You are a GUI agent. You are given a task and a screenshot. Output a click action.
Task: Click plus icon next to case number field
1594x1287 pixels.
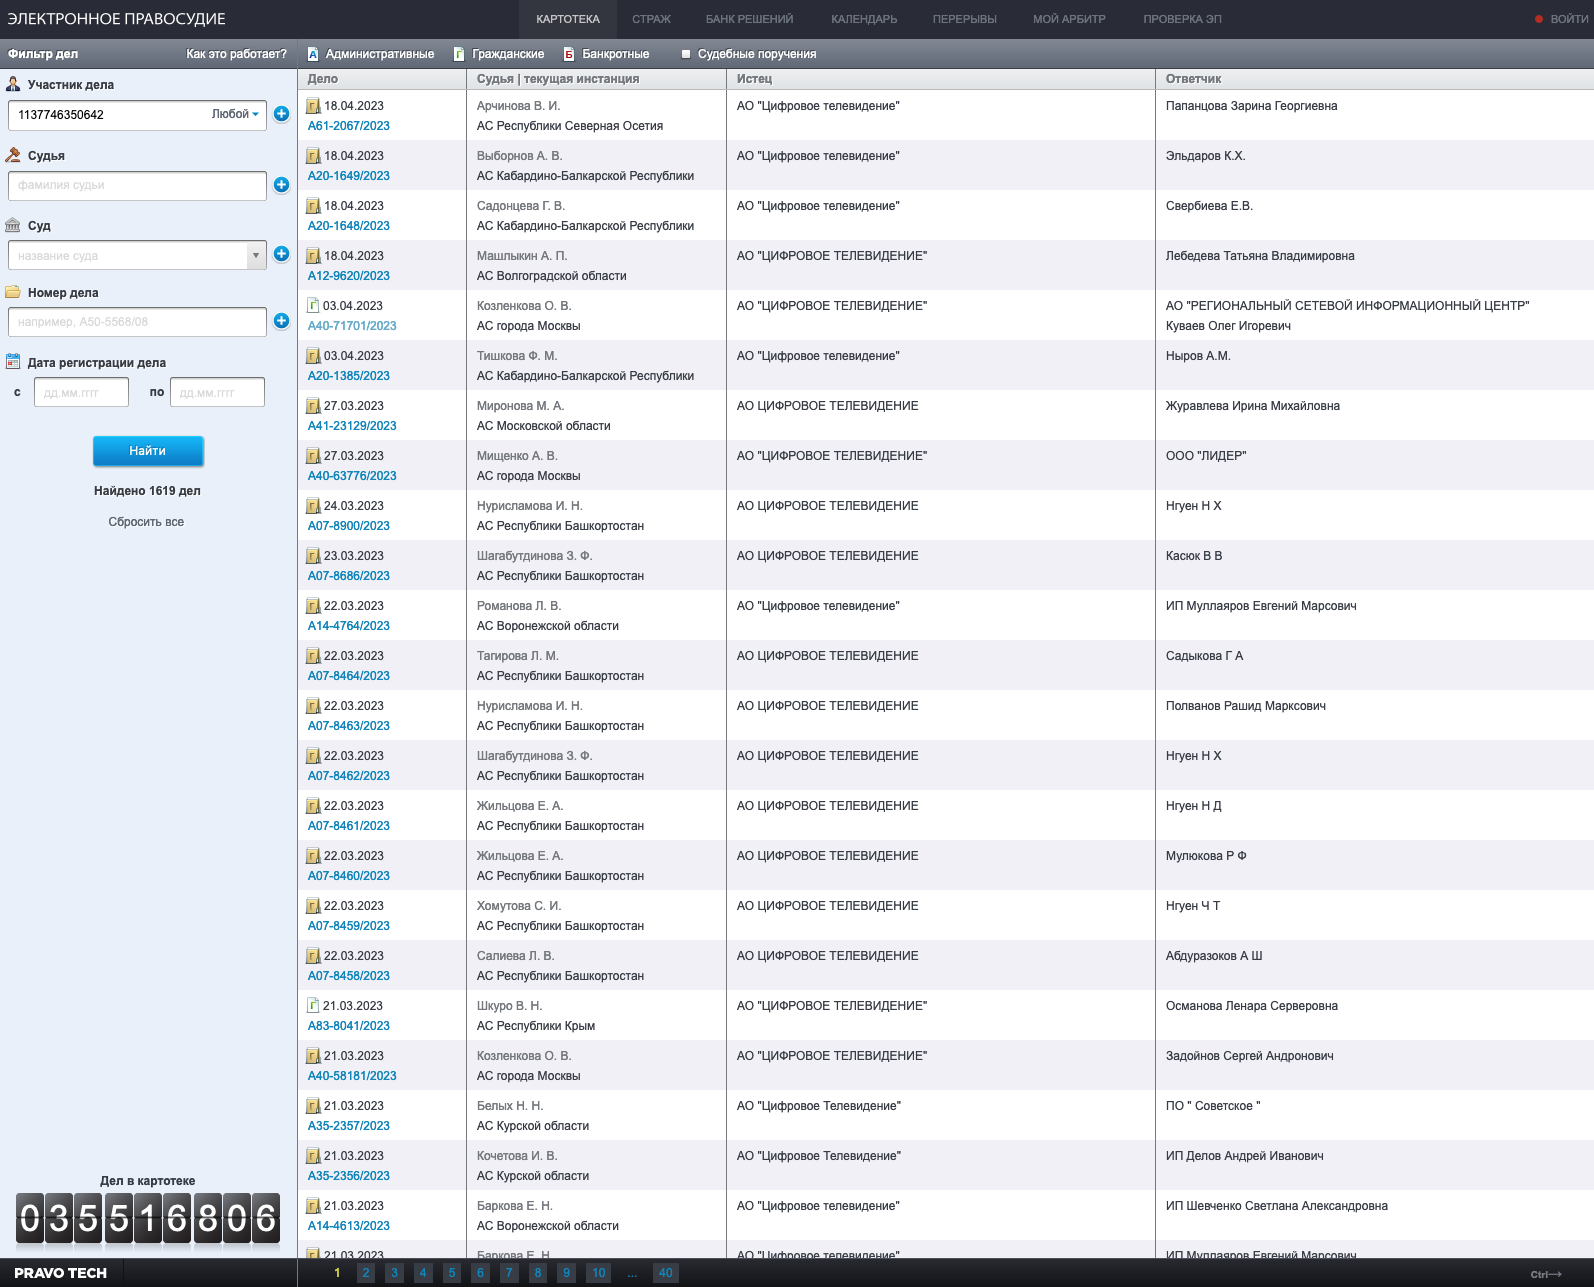(x=281, y=321)
